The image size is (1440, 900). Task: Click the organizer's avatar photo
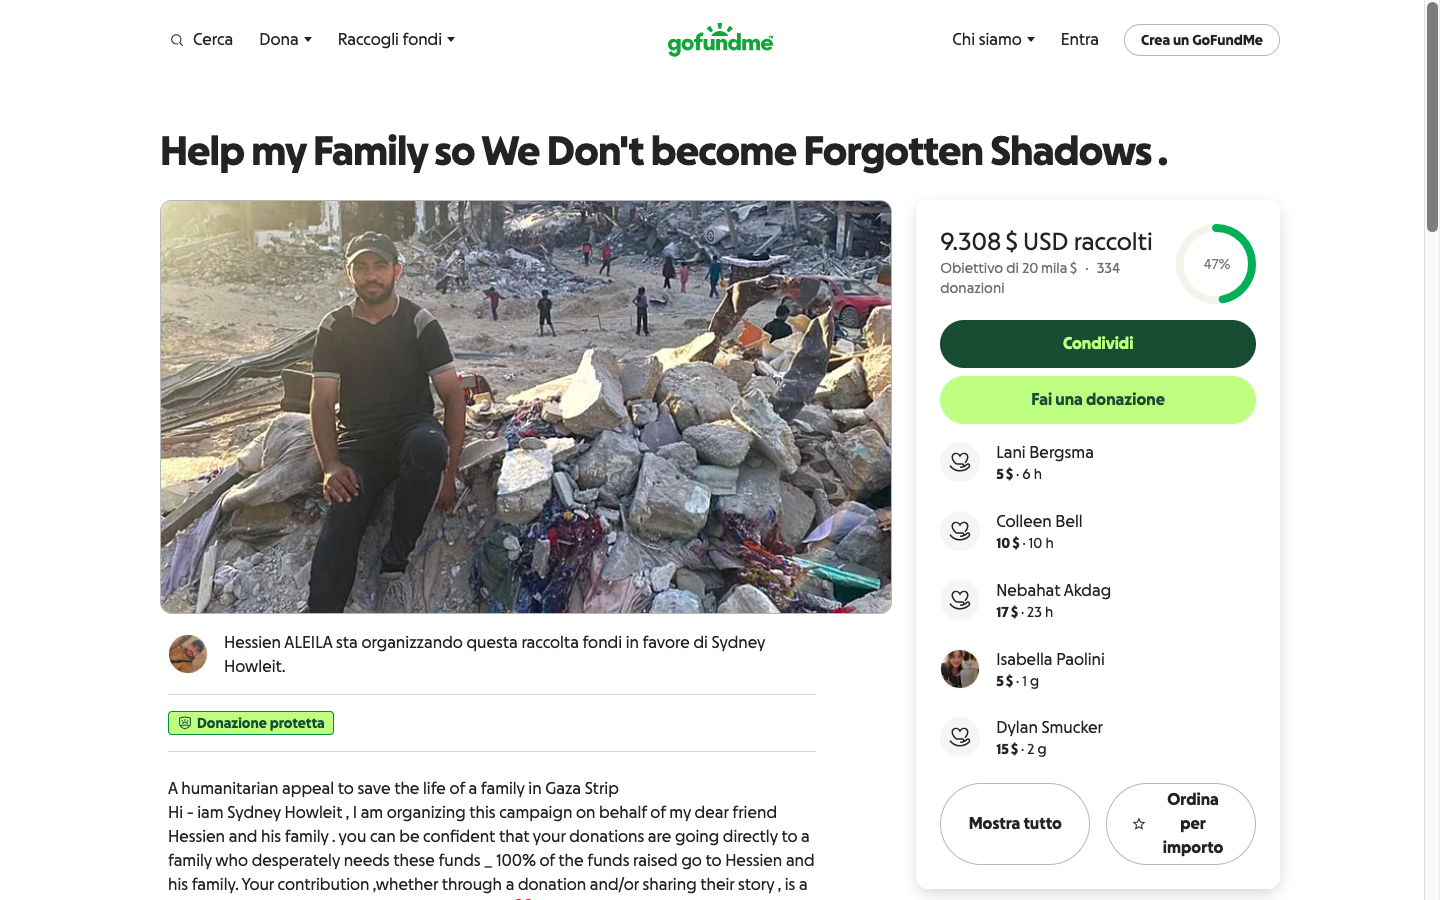point(188,654)
